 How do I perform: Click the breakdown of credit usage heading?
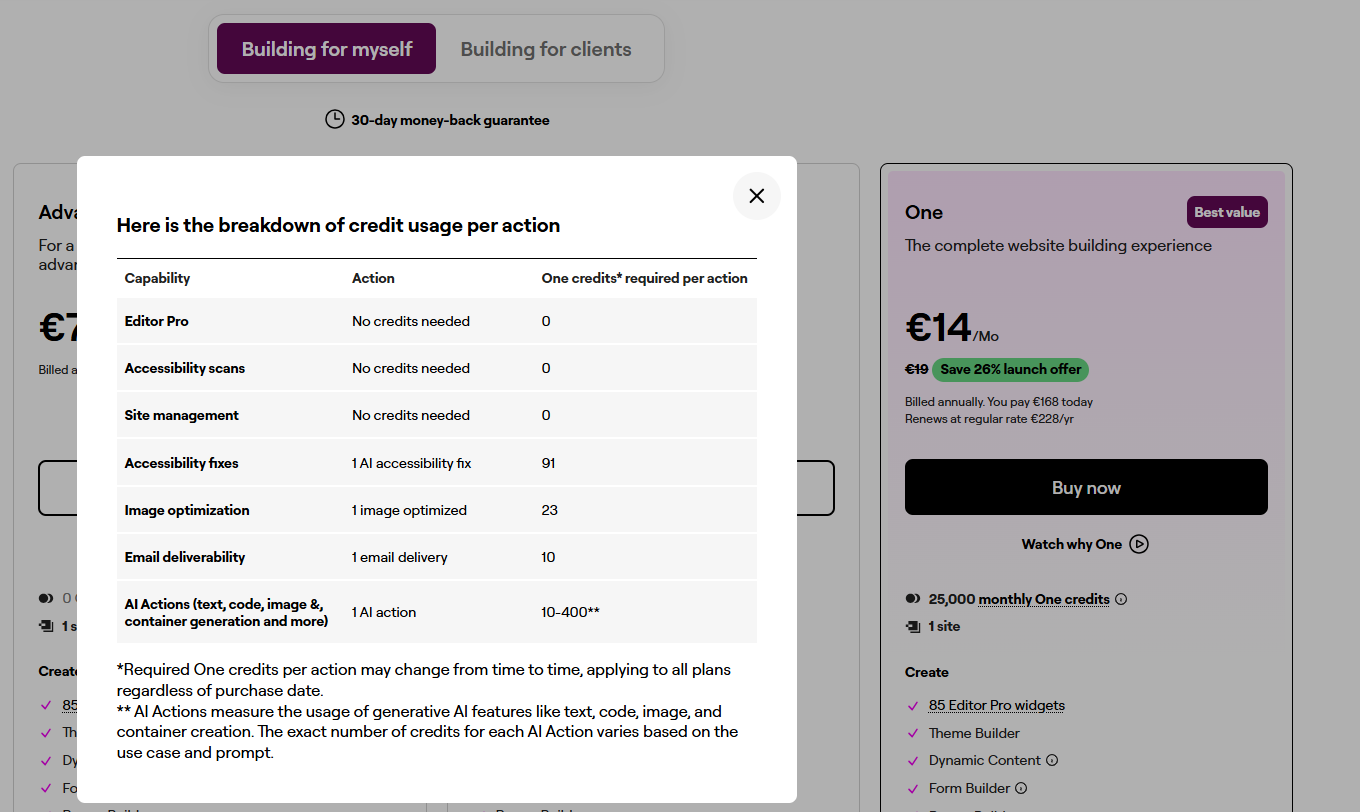pyautogui.click(x=338, y=225)
